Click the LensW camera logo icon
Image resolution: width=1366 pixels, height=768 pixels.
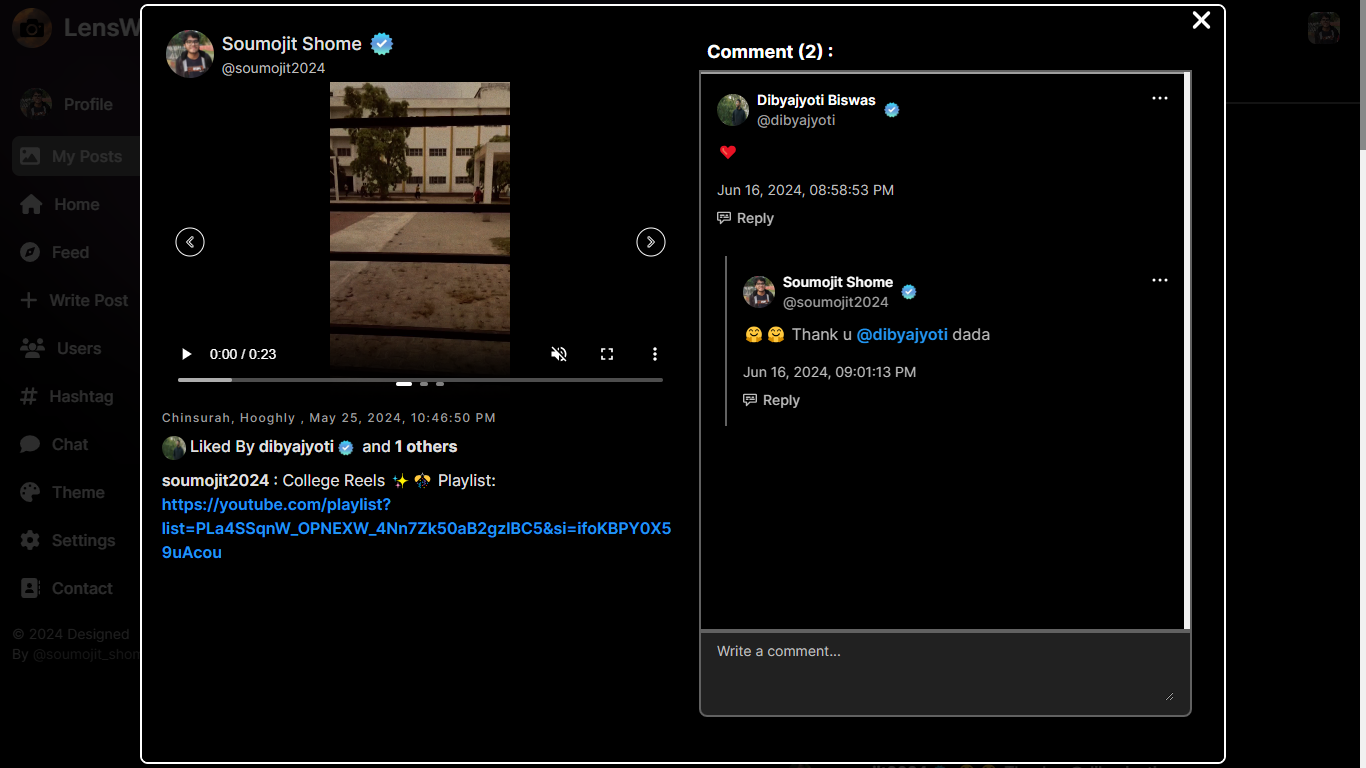(32, 28)
